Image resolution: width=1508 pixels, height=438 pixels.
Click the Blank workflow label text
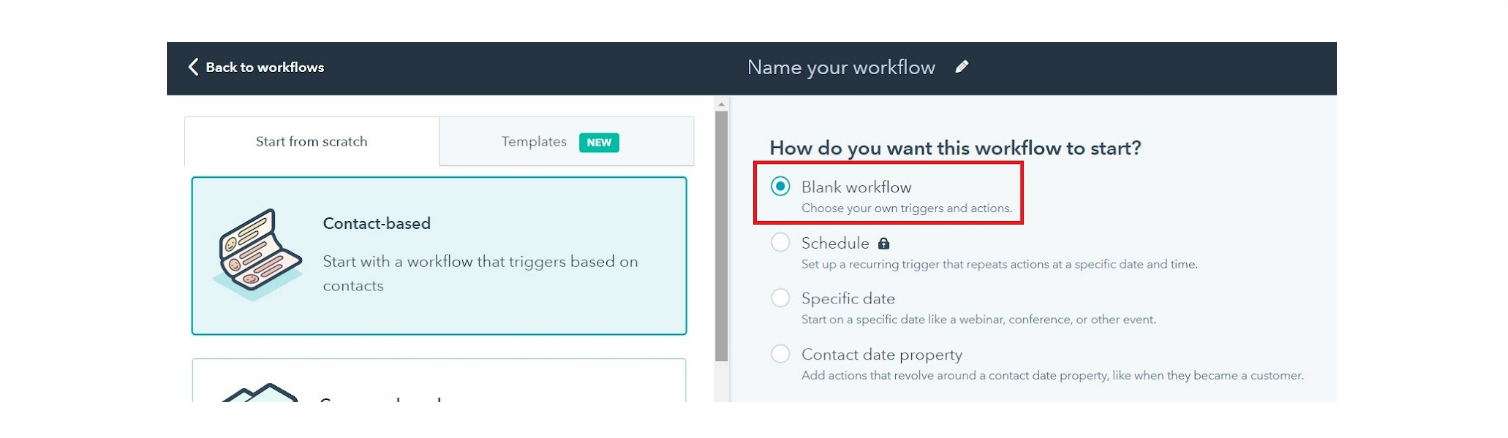tap(856, 187)
